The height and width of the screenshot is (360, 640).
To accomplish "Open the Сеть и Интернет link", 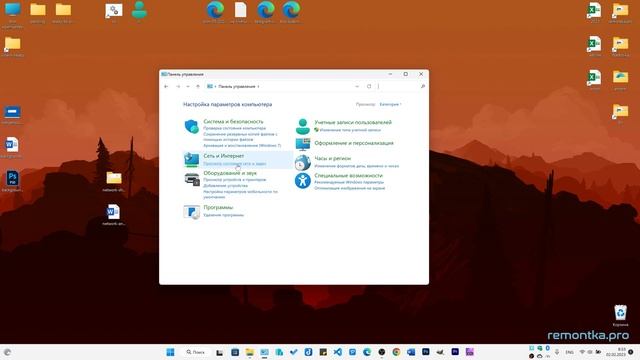I will [224, 156].
